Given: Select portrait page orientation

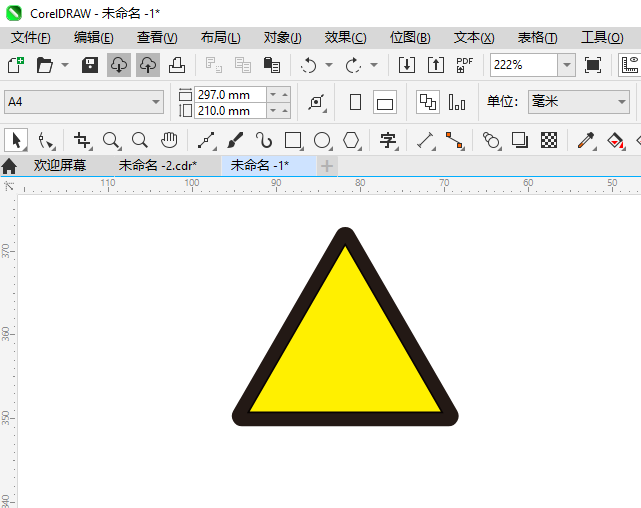Looking at the screenshot, I should pos(356,102).
